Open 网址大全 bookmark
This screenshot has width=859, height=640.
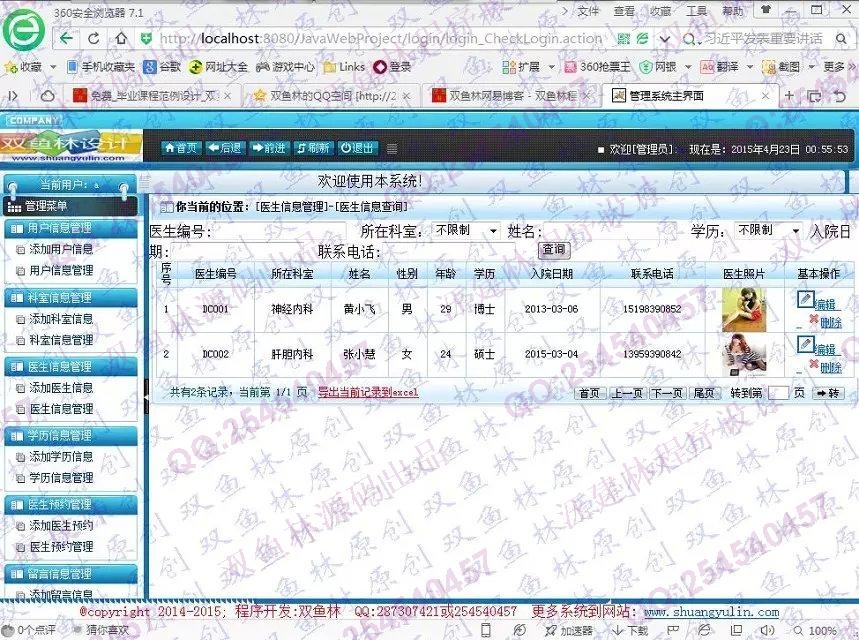click(218, 67)
